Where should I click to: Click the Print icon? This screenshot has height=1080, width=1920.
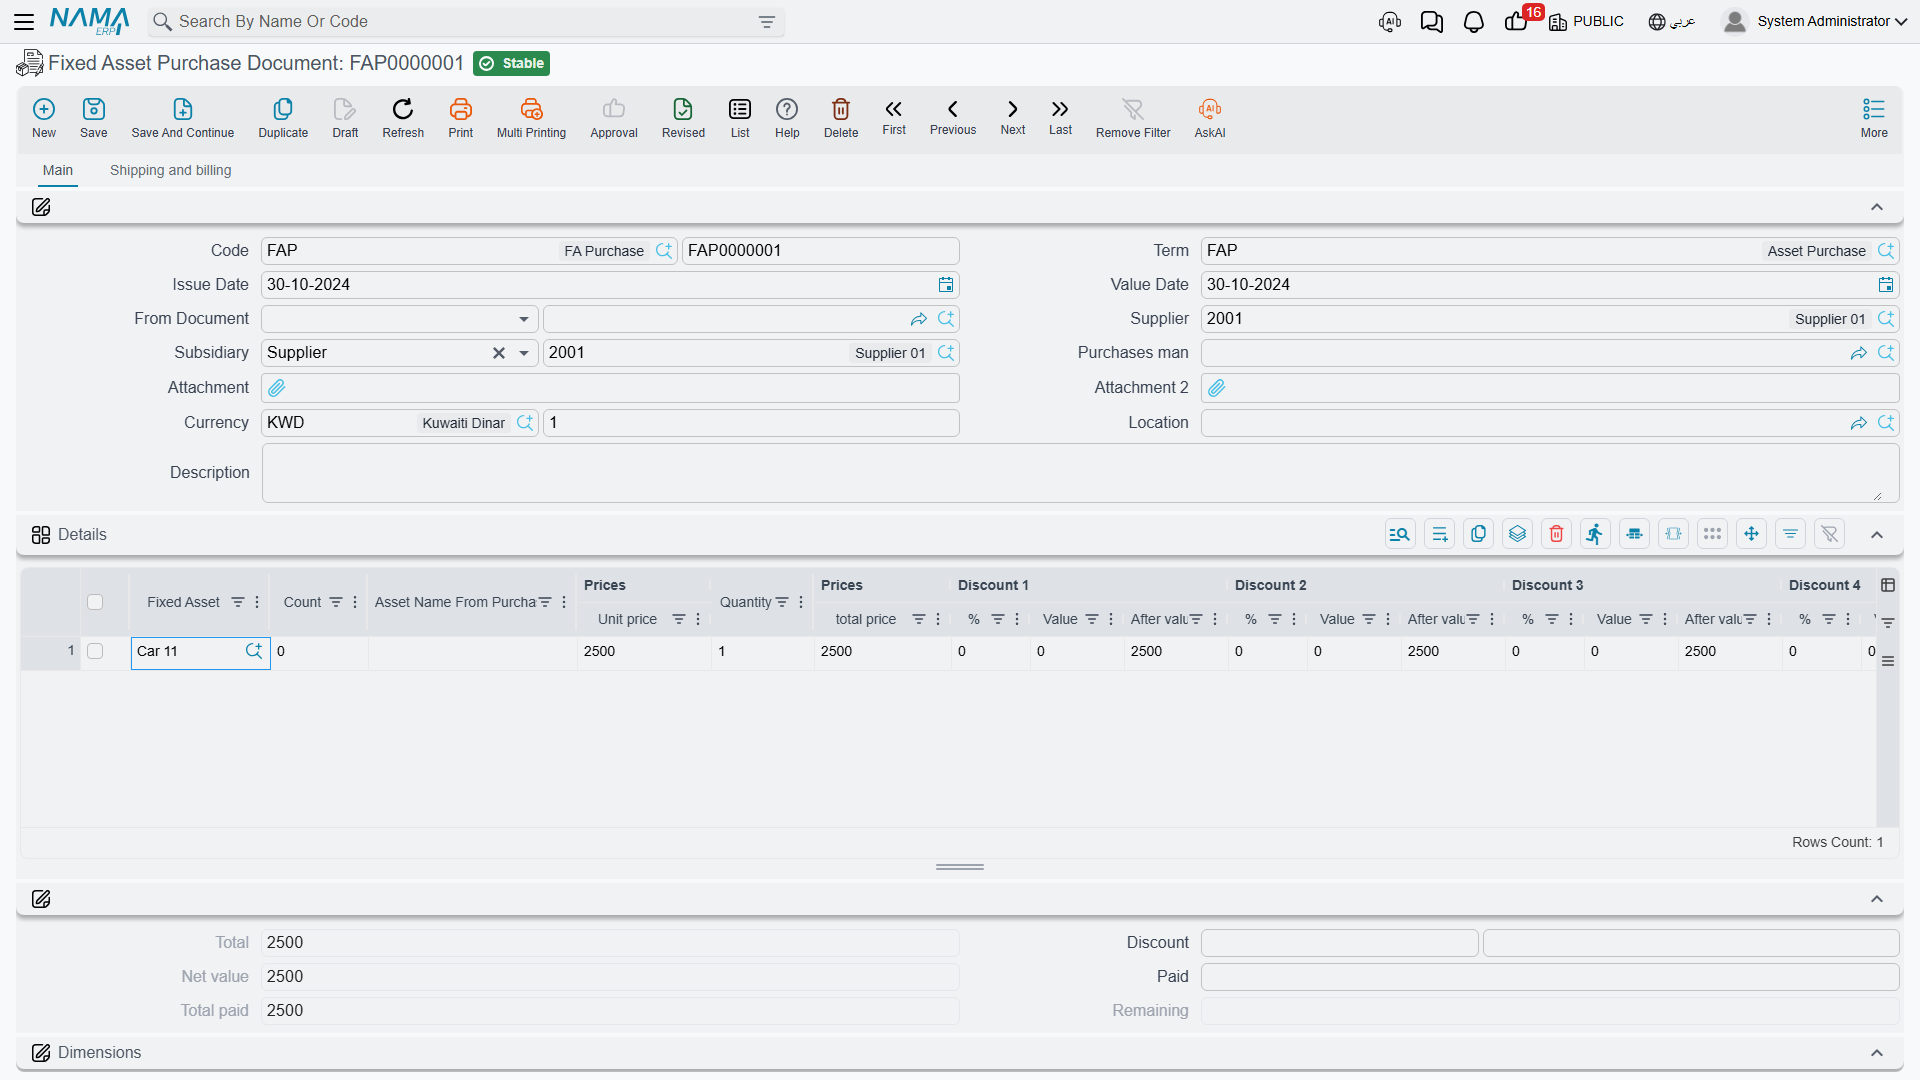pyautogui.click(x=461, y=109)
